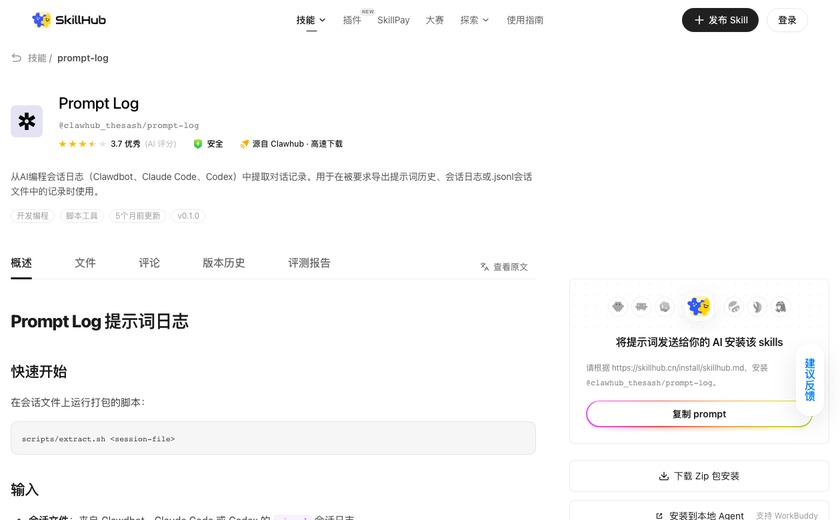Select the Prompt Log asterisk skill icon

tap(27, 122)
